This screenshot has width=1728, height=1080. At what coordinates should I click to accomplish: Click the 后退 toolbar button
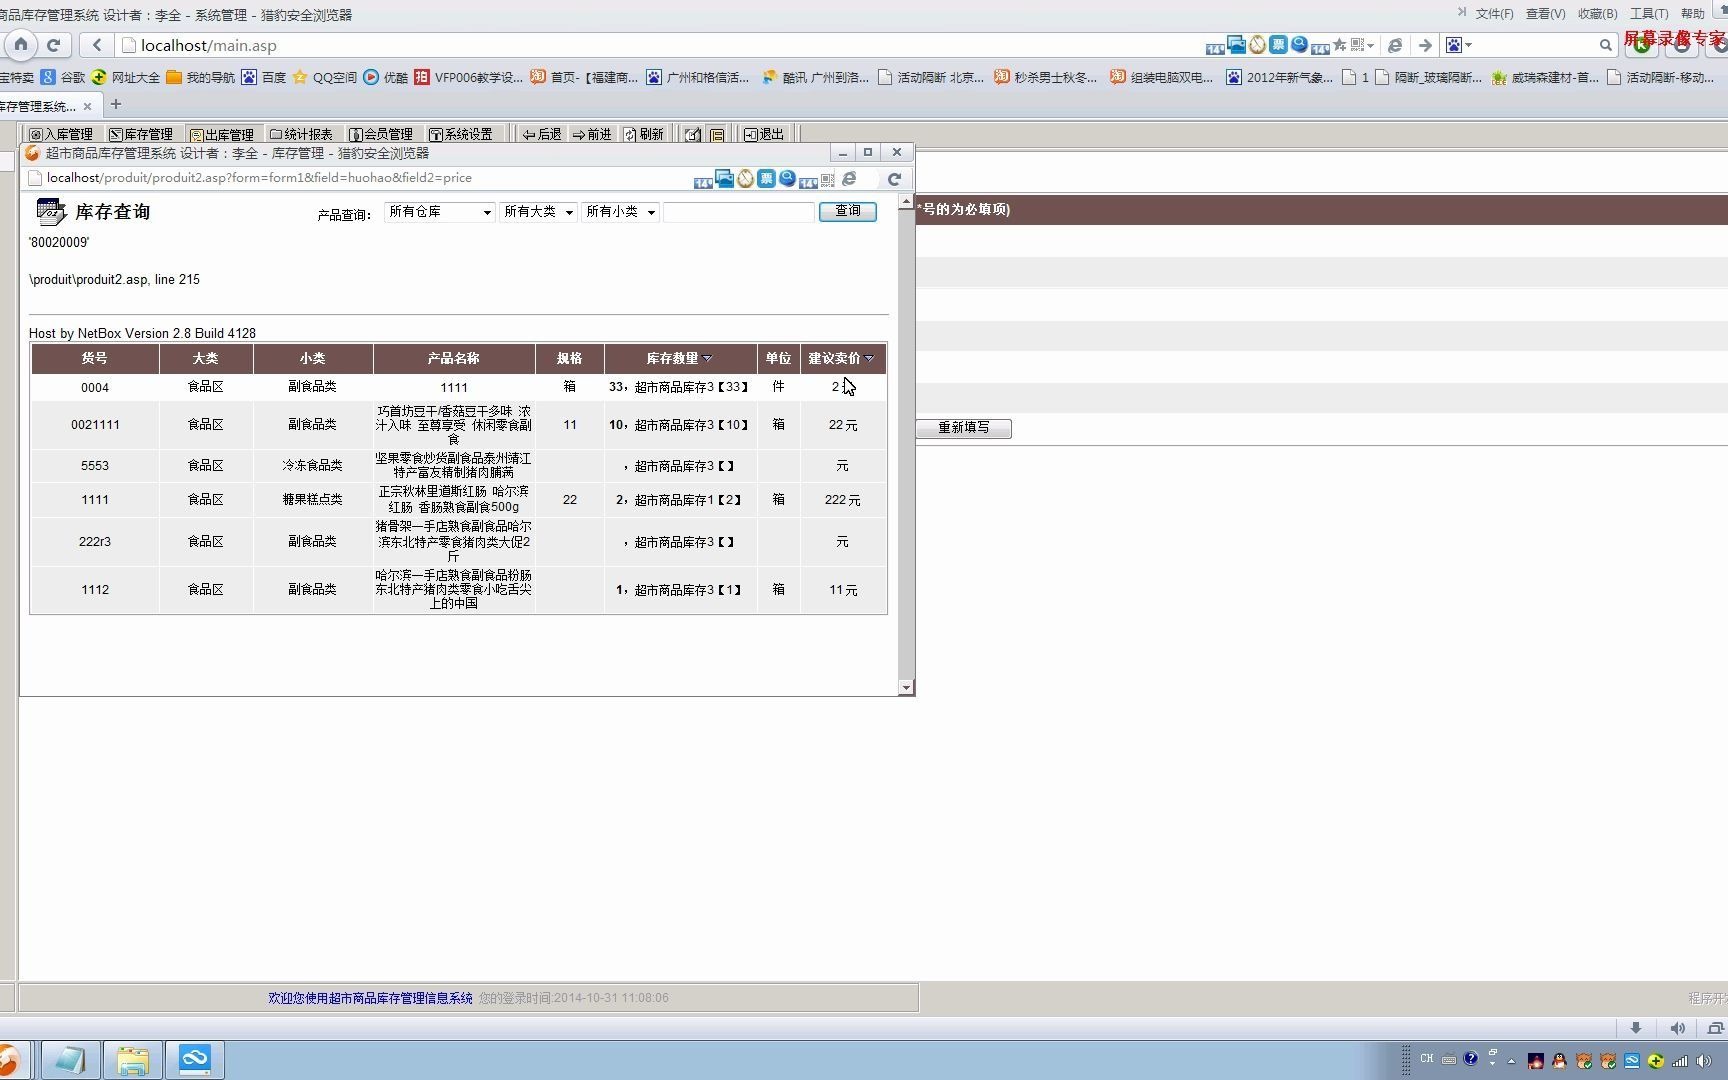pos(542,134)
